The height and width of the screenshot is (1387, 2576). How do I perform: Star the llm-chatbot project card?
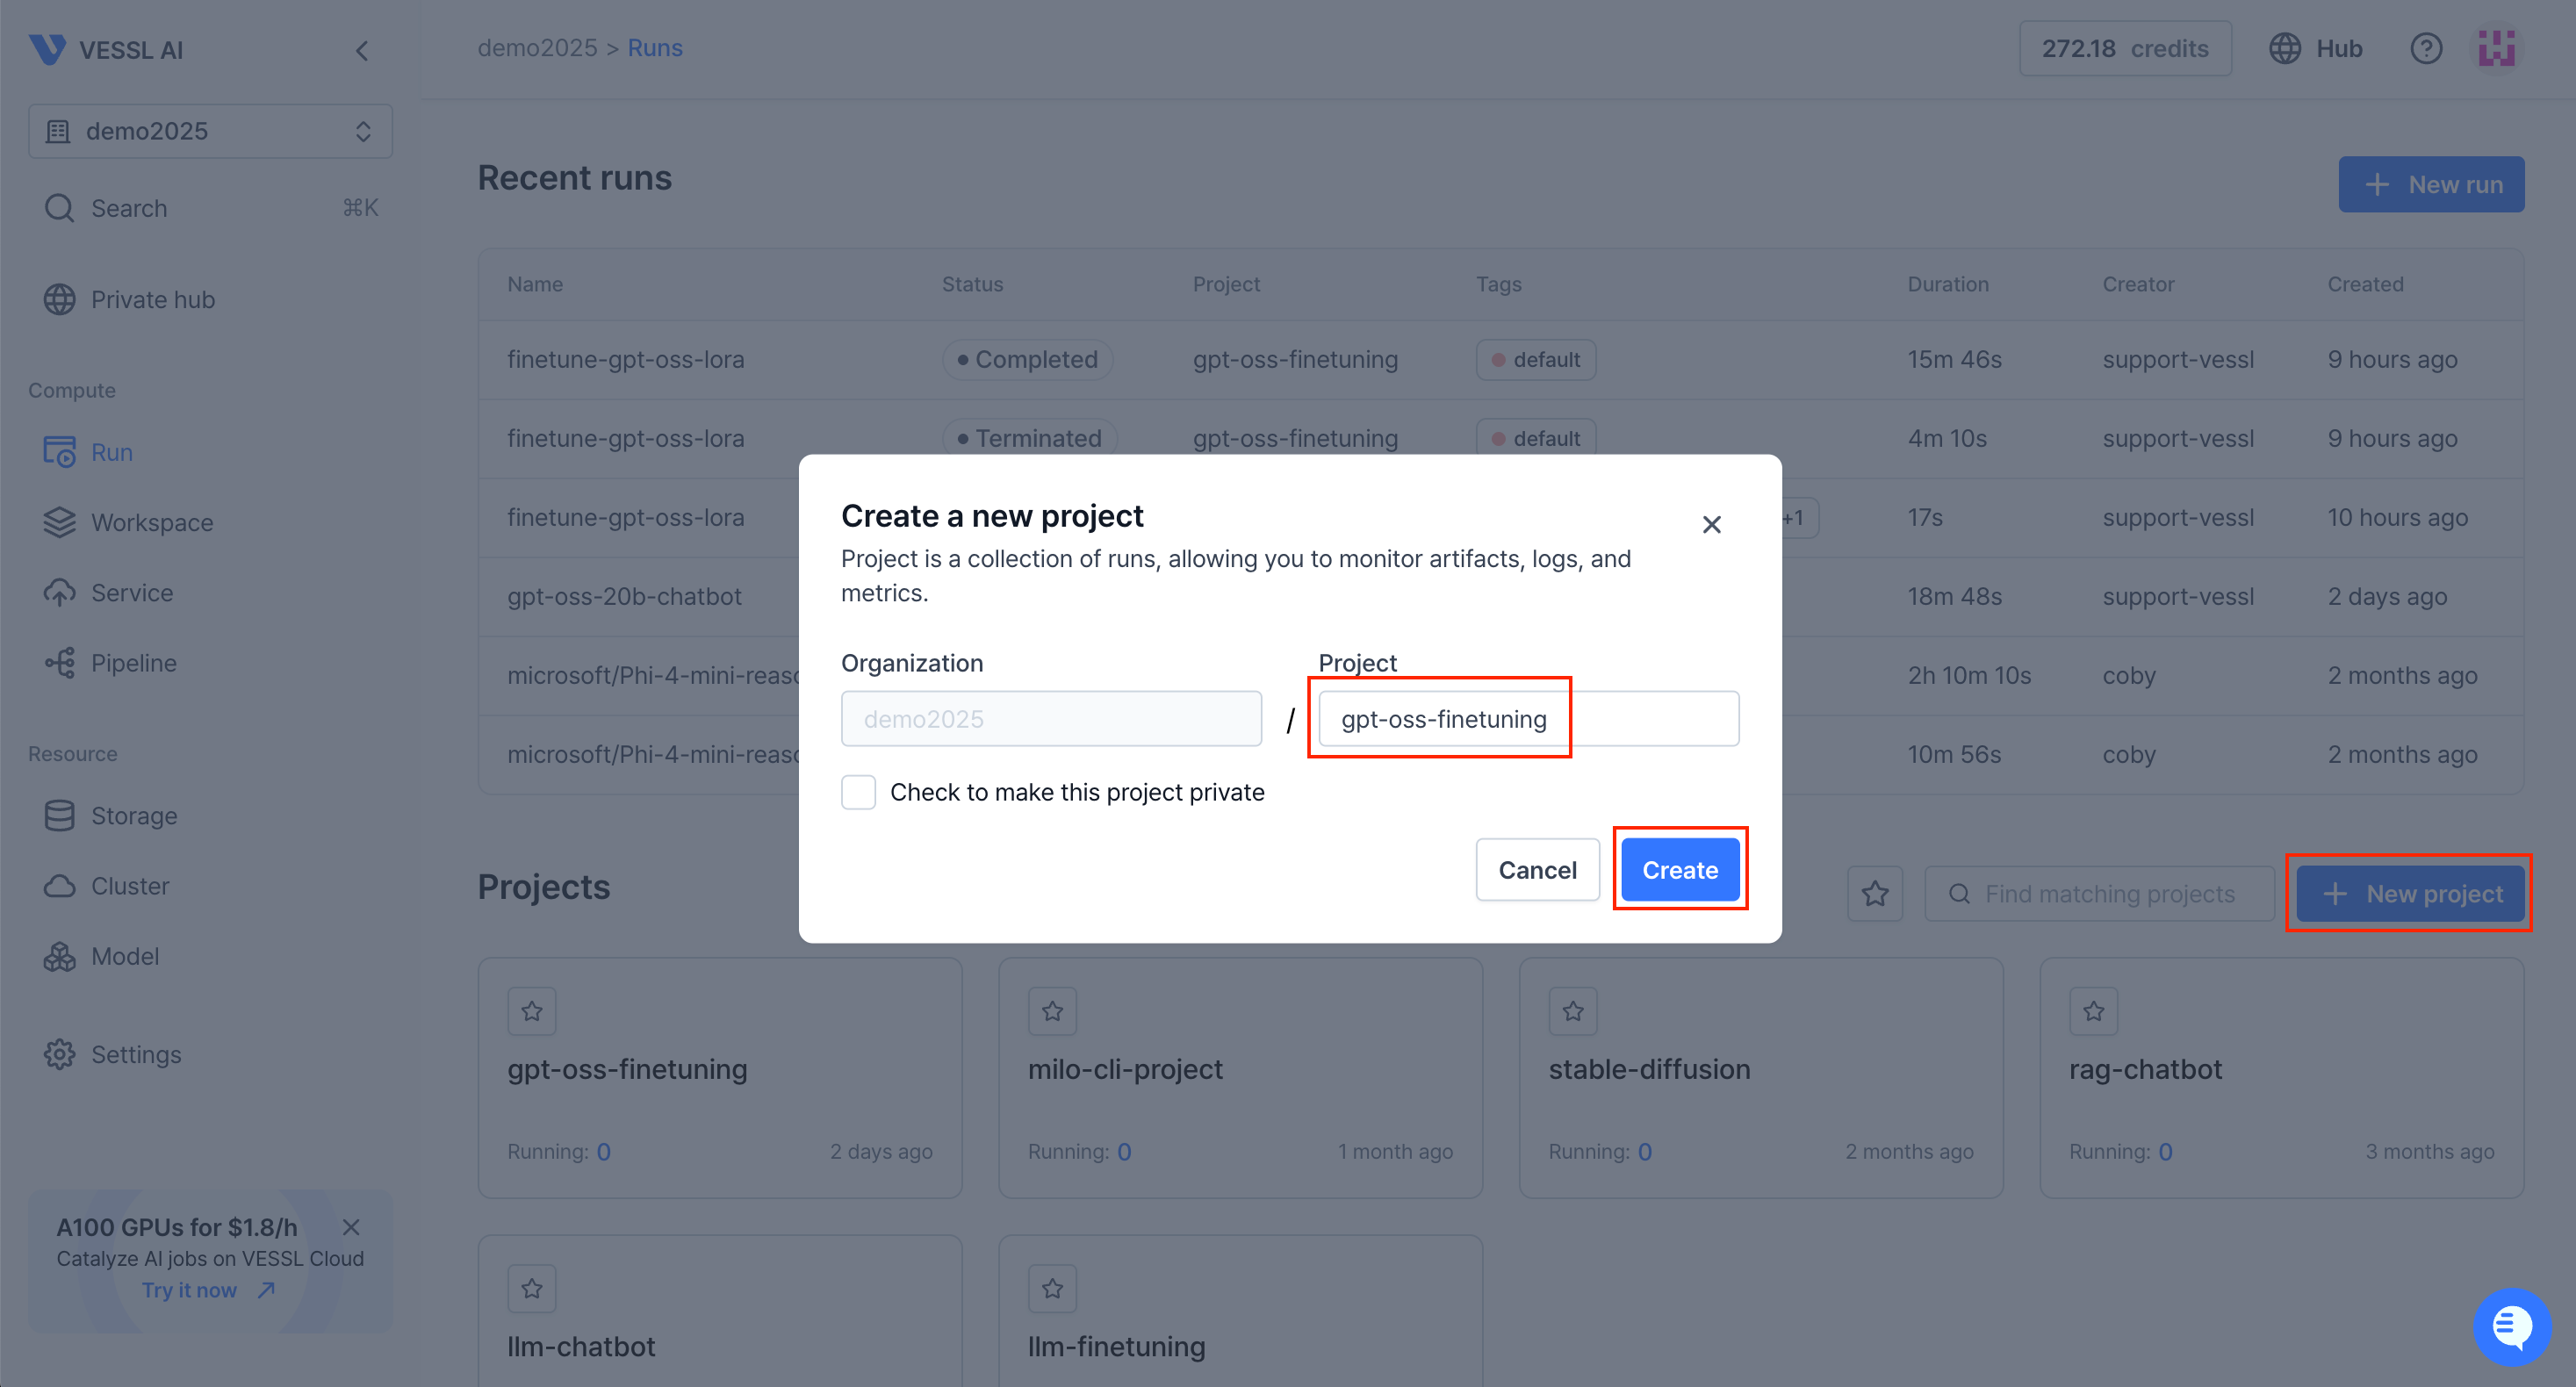tap(532, 1288)
